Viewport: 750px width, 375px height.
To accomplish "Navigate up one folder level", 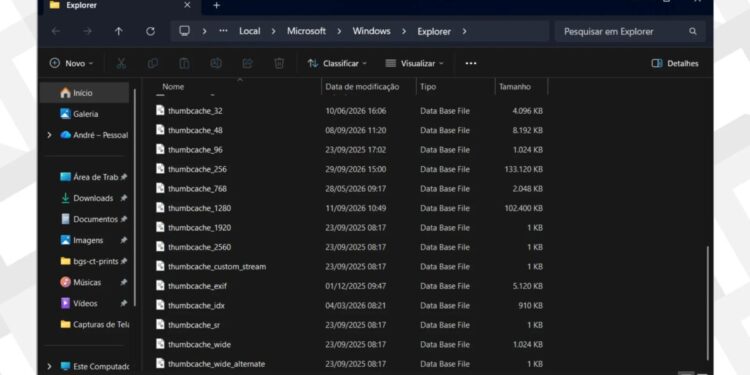I will pyautogui.click(x=119, y=31).
